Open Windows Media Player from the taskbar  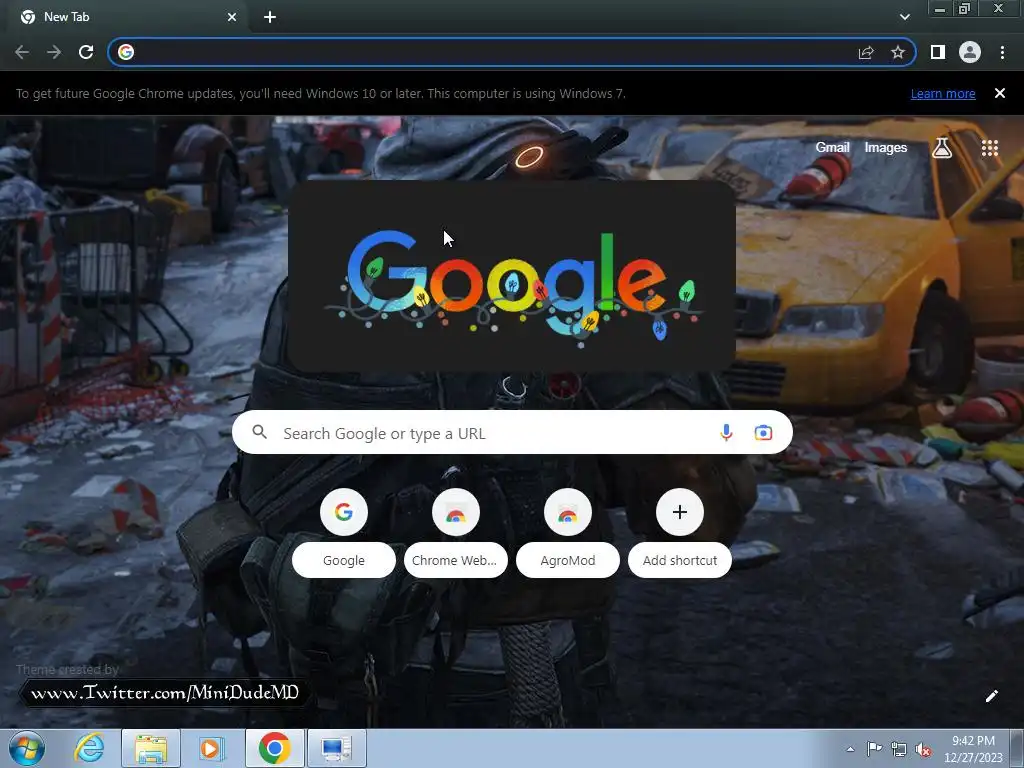point(212,748)
